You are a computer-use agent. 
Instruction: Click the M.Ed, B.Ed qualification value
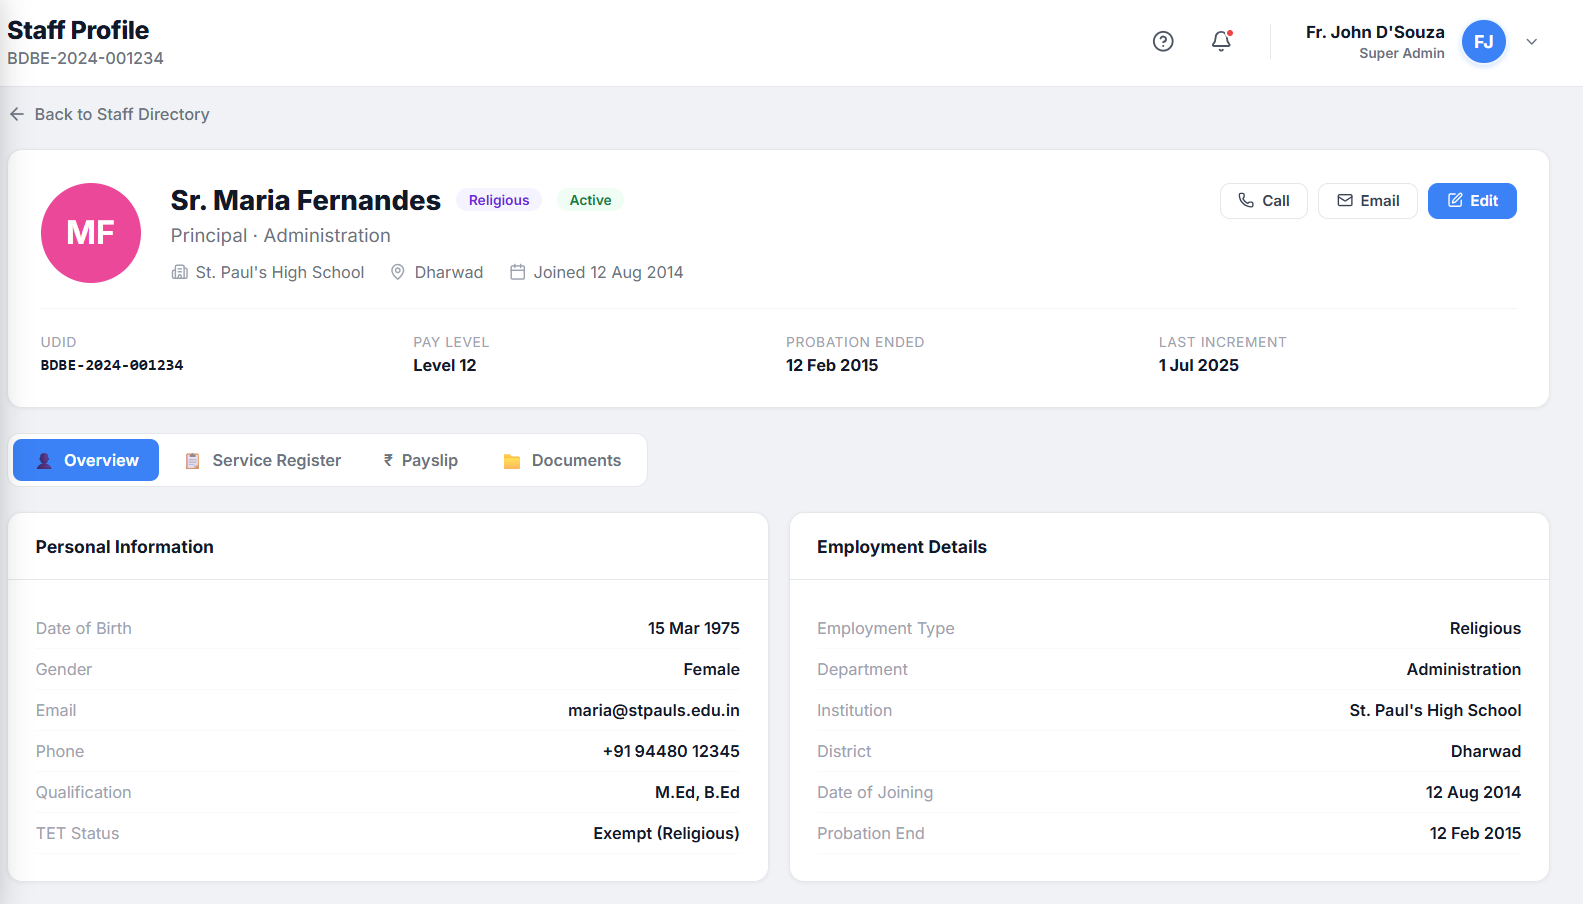[697, 792]
